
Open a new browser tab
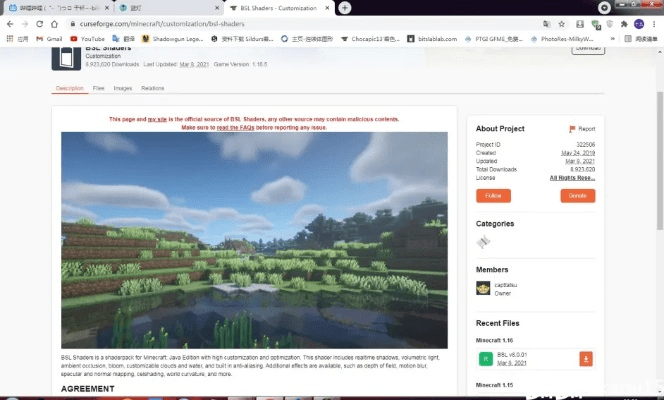point(345,7)
